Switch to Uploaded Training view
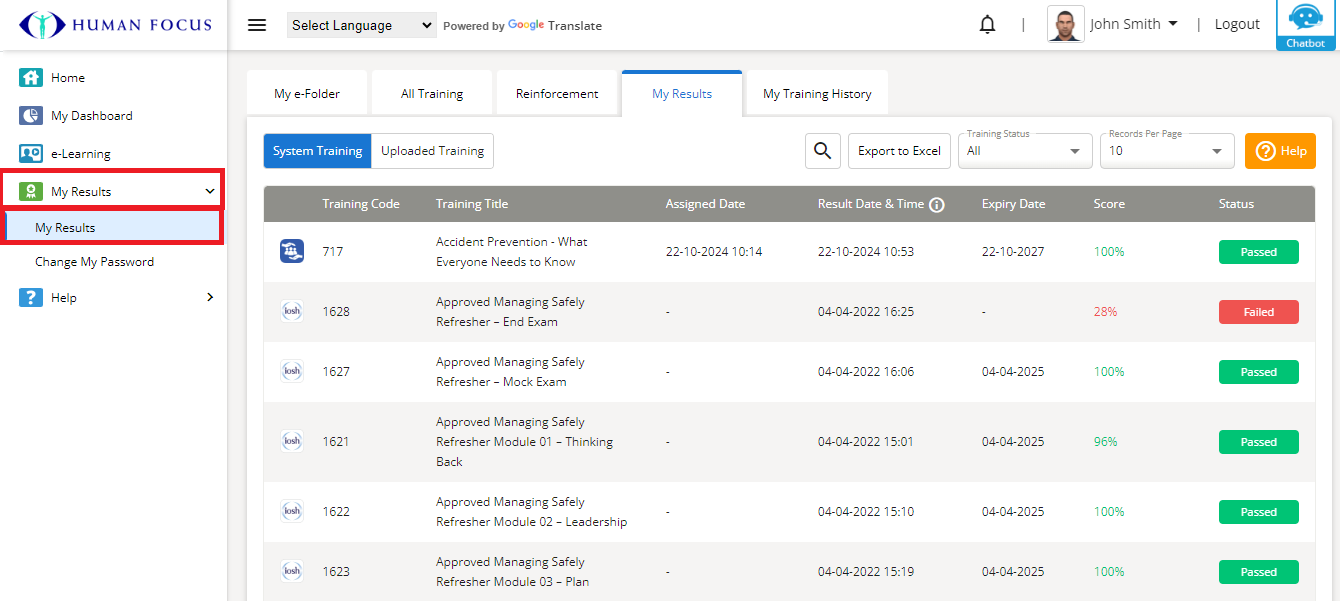Viewport: 1340px width, 601px height. 432,151
